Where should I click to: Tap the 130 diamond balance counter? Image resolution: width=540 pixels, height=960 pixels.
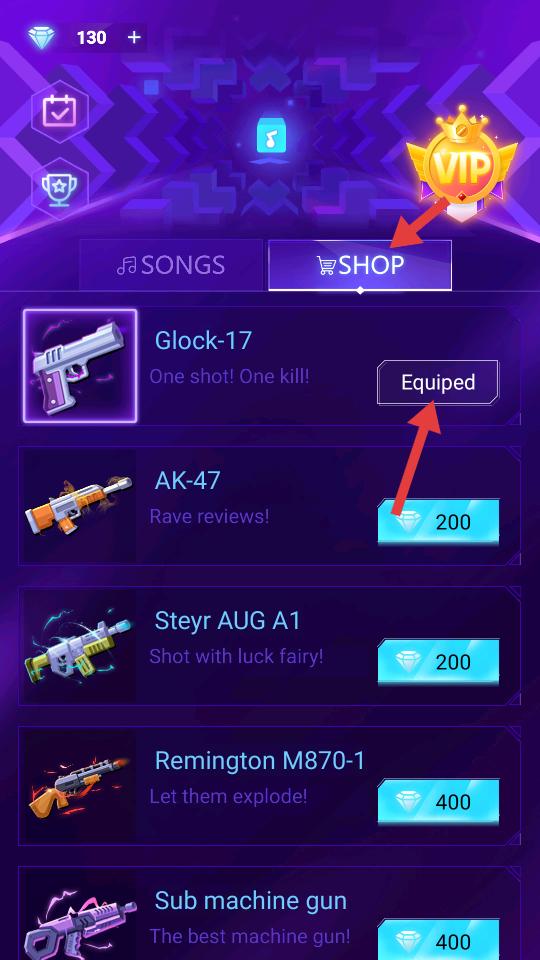[x=91, y=38]
